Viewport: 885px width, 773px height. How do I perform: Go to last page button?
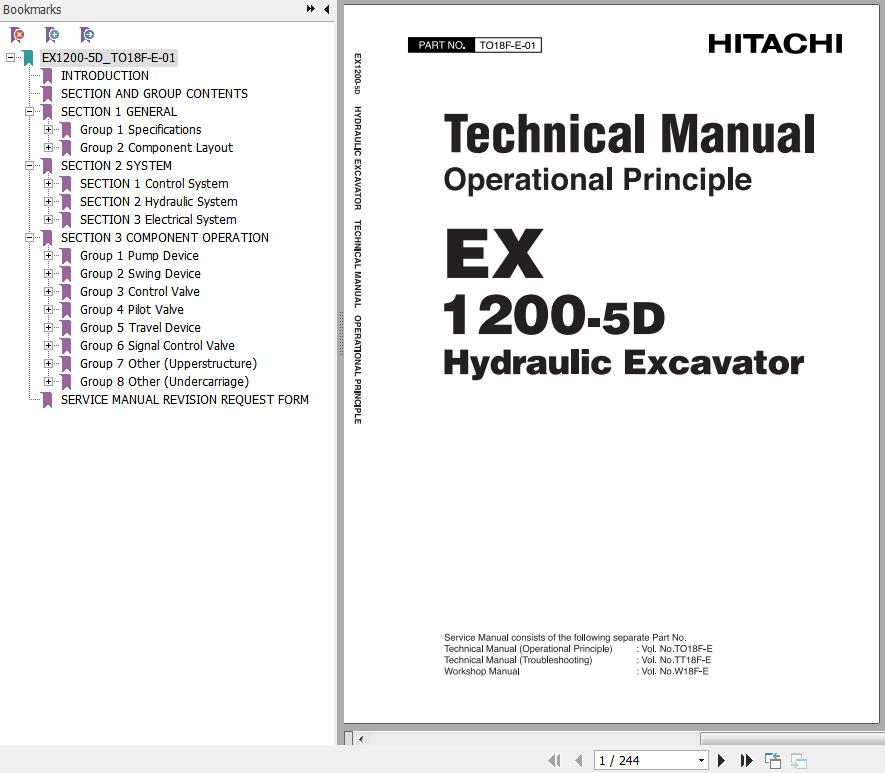click(746, 761)
